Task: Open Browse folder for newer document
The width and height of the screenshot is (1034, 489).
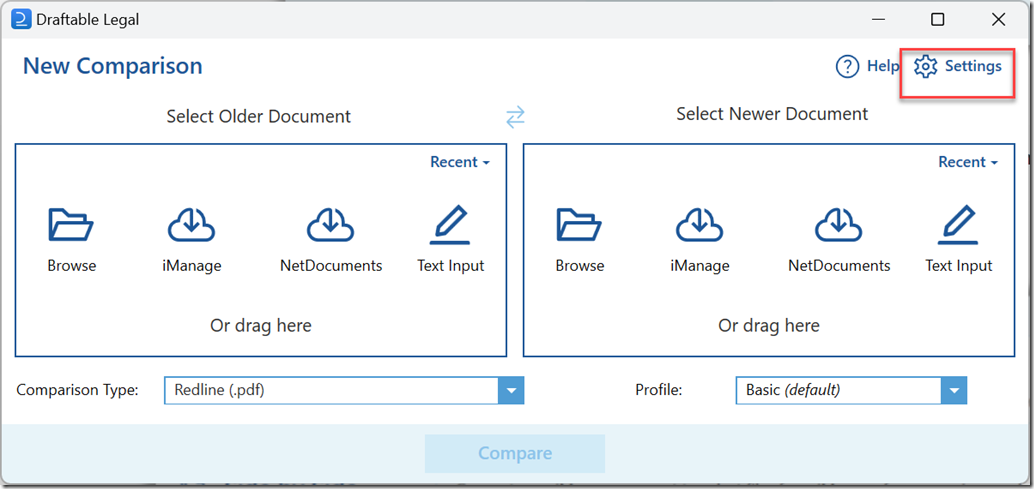Action: click(x=579, y=226)
